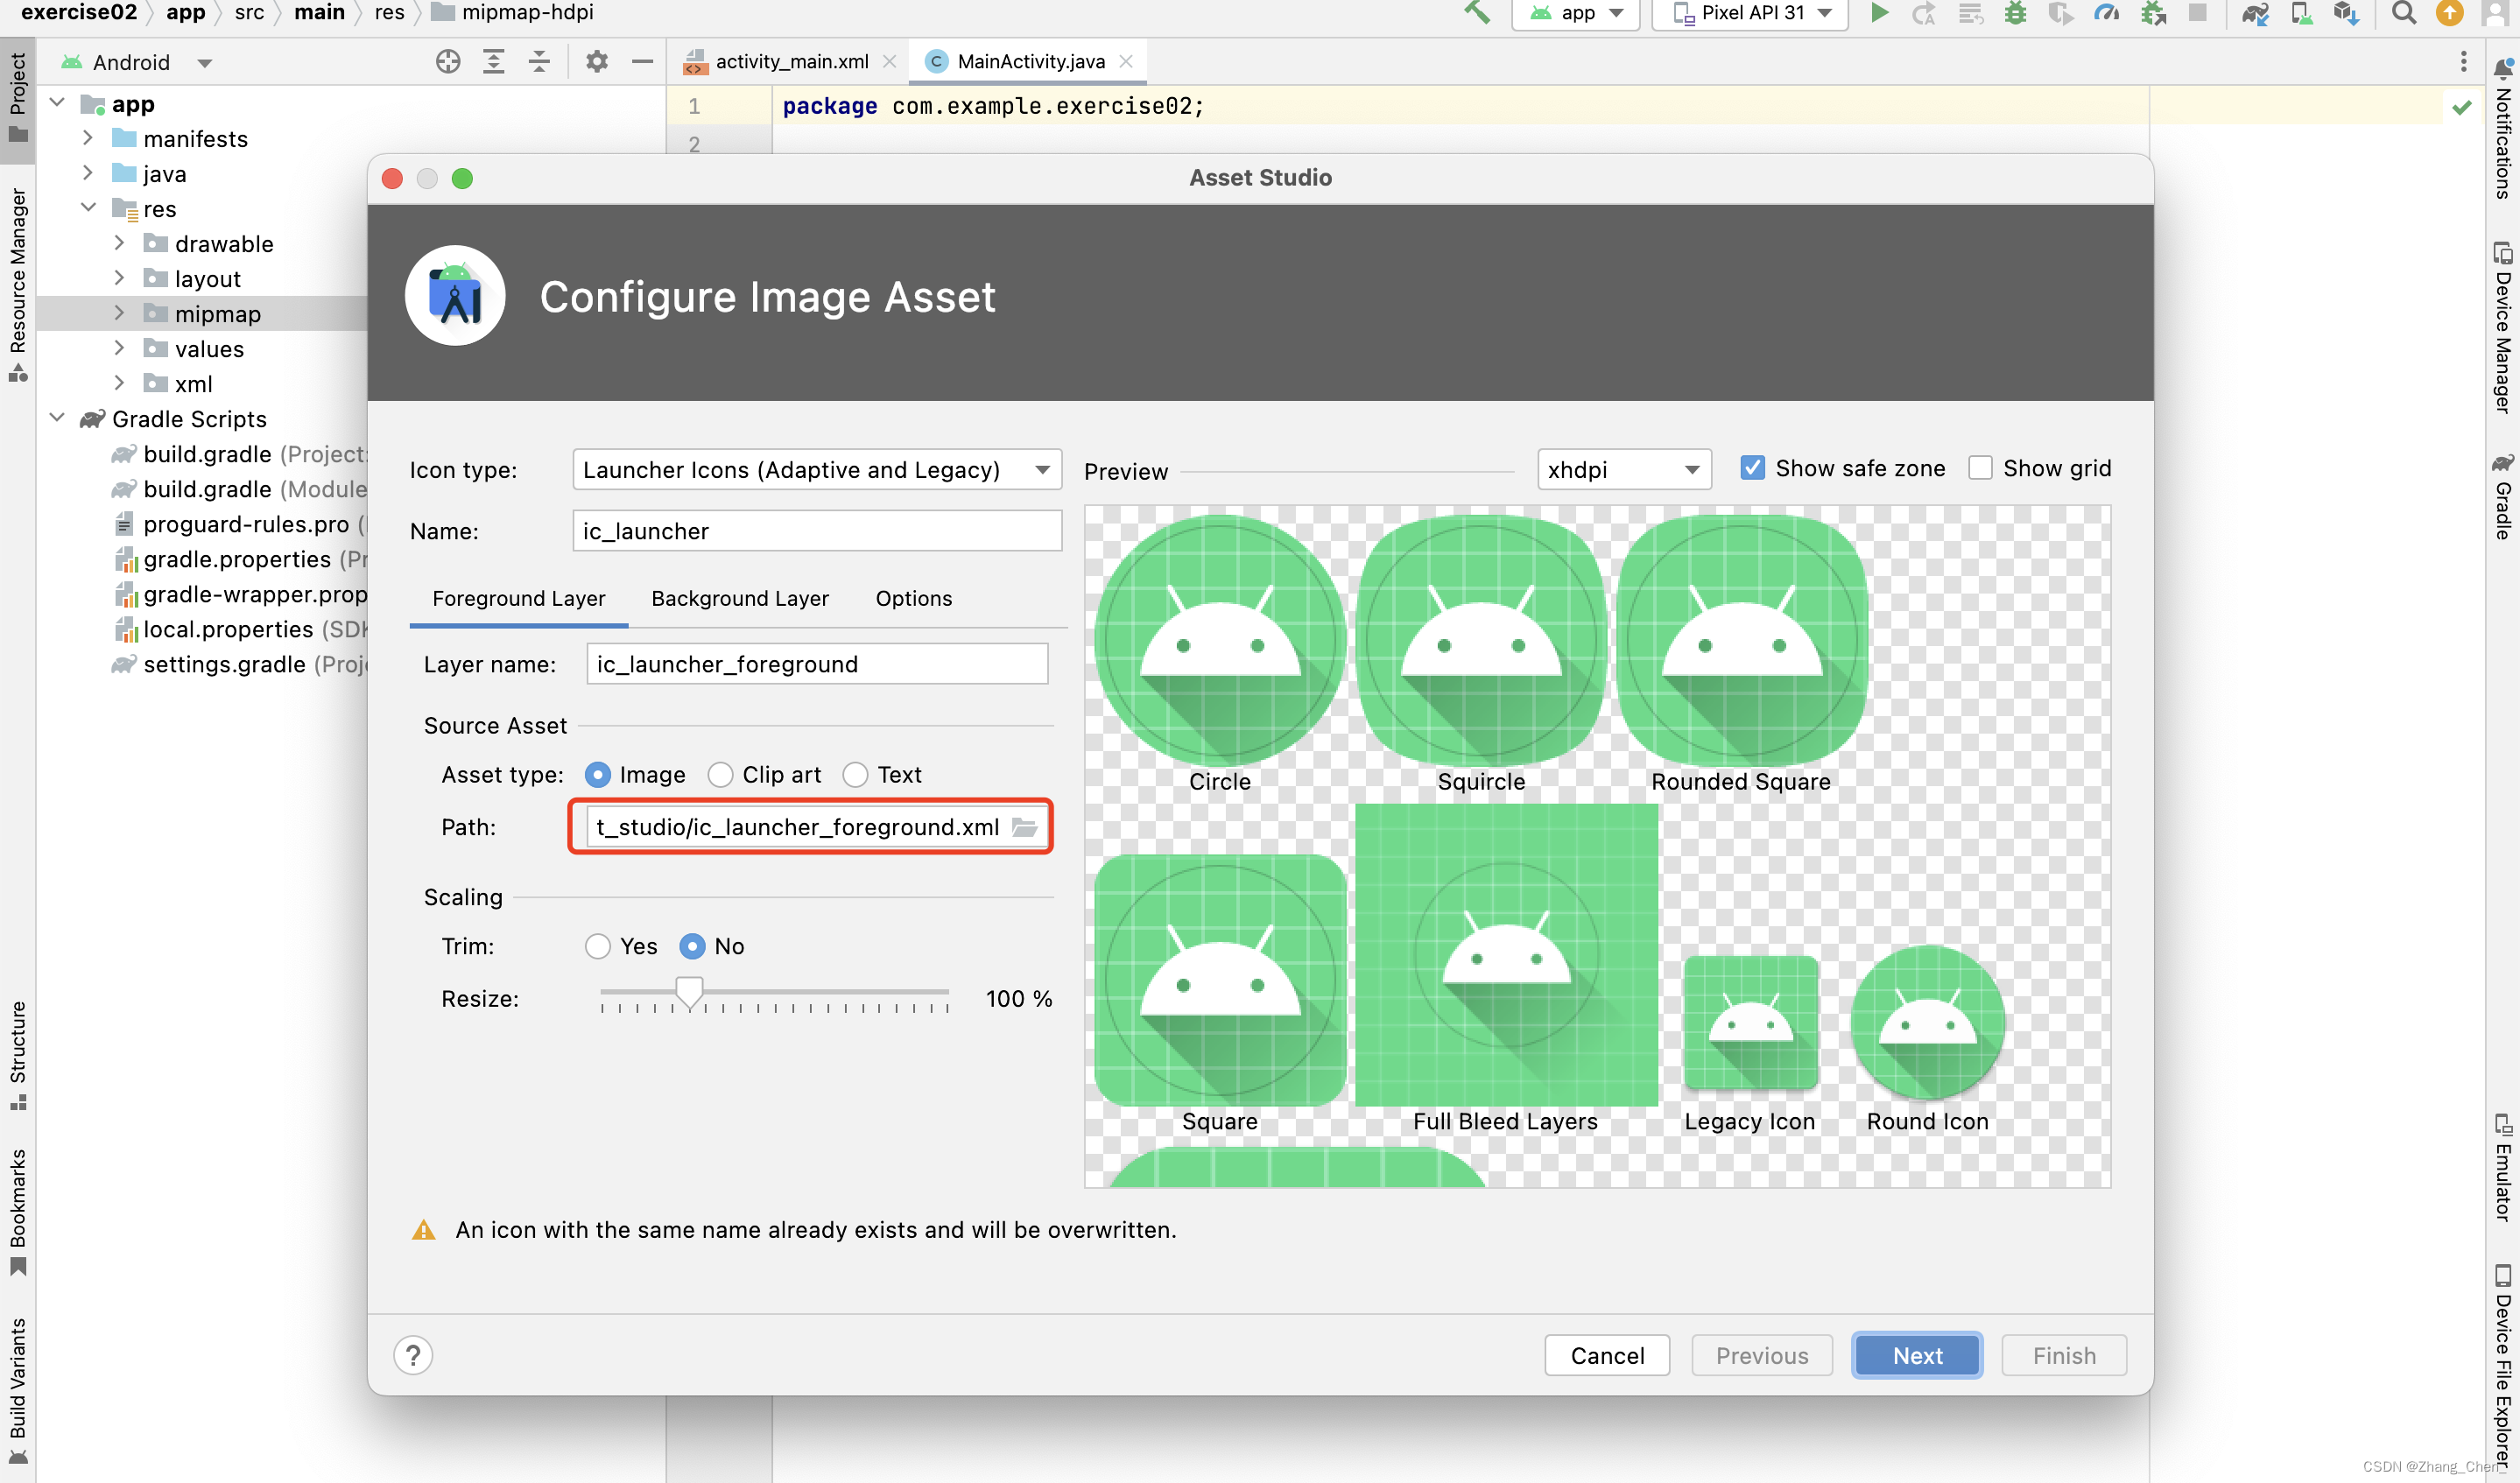The width and height of the screenshot is (2520, 1483).
Task: Close the MainActivity.java tab with the x
Action: 1126,62
